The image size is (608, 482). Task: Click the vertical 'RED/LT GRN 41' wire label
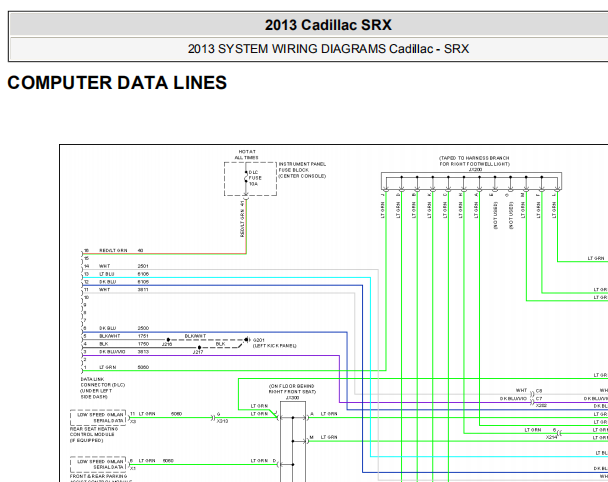pyautogui.click(x=242, y=219)
